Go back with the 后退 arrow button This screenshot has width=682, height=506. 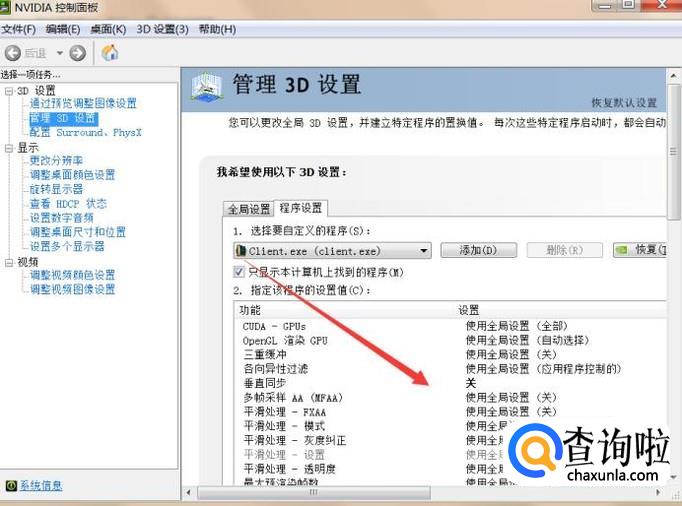point(13,53)
